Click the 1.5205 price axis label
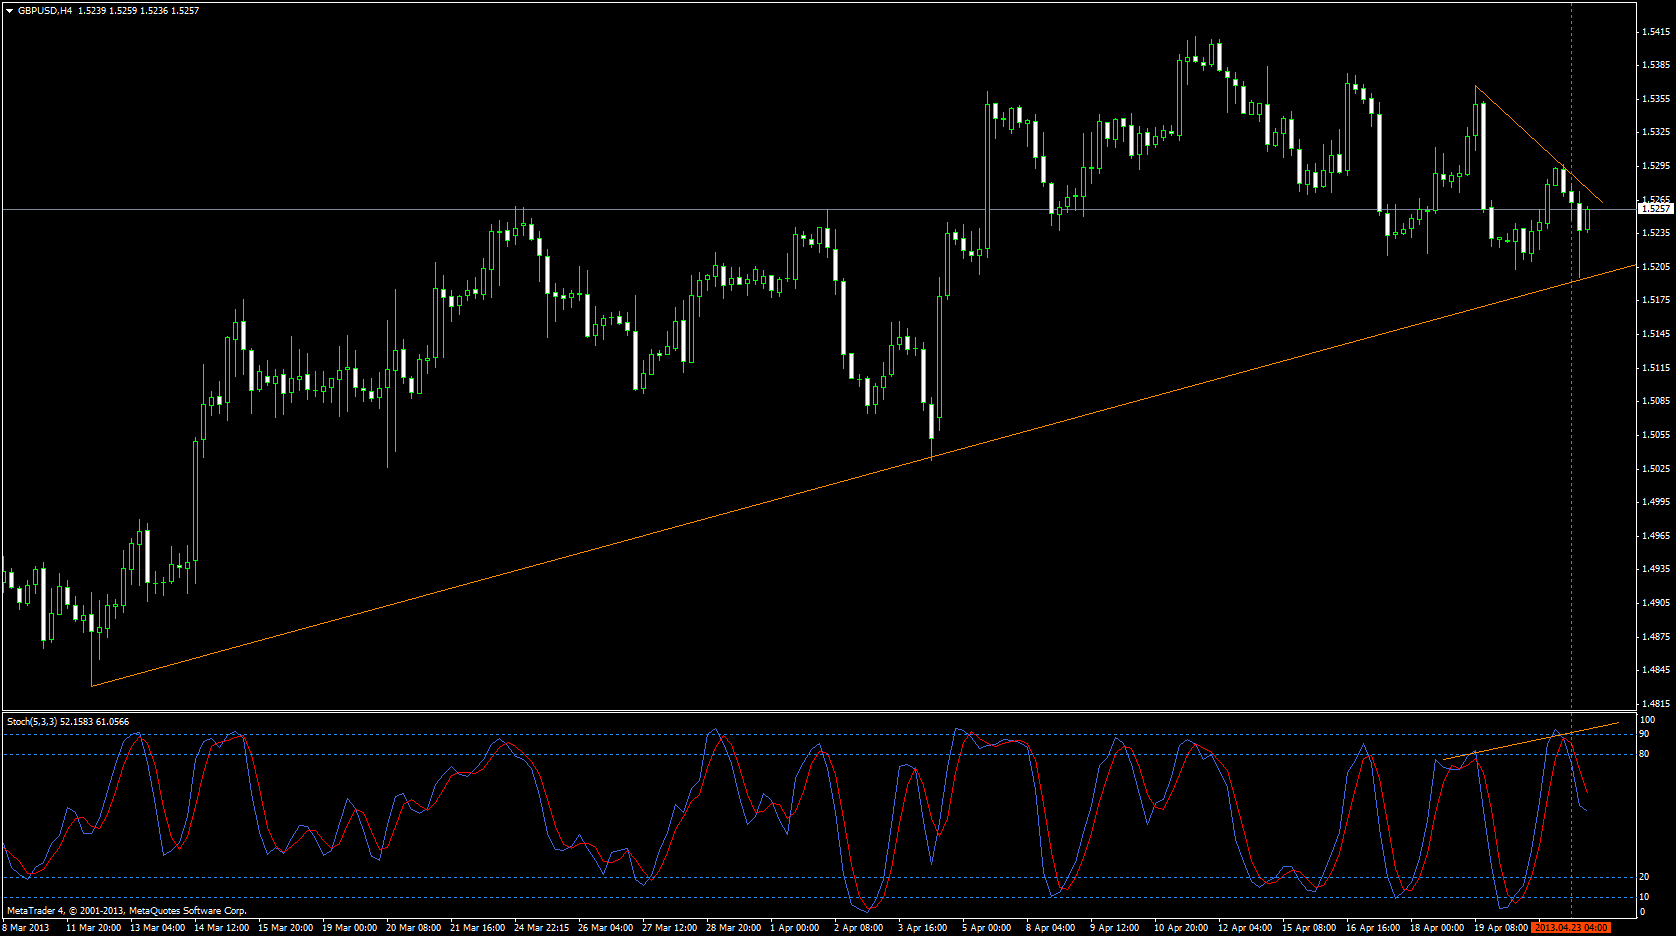The width and height of the screenshot is (1676, 936). click(1655, 267)
